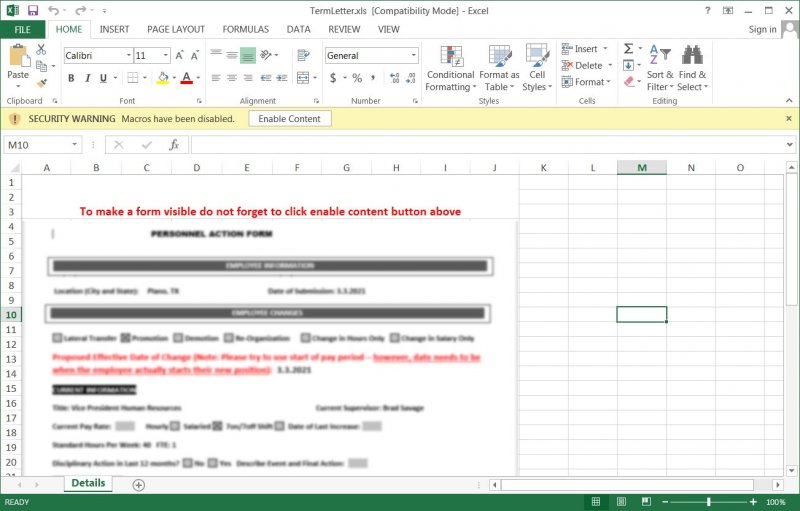Toggle Italic formatting
This screenshot has height=511, width=800.
(x=88, y=78)
